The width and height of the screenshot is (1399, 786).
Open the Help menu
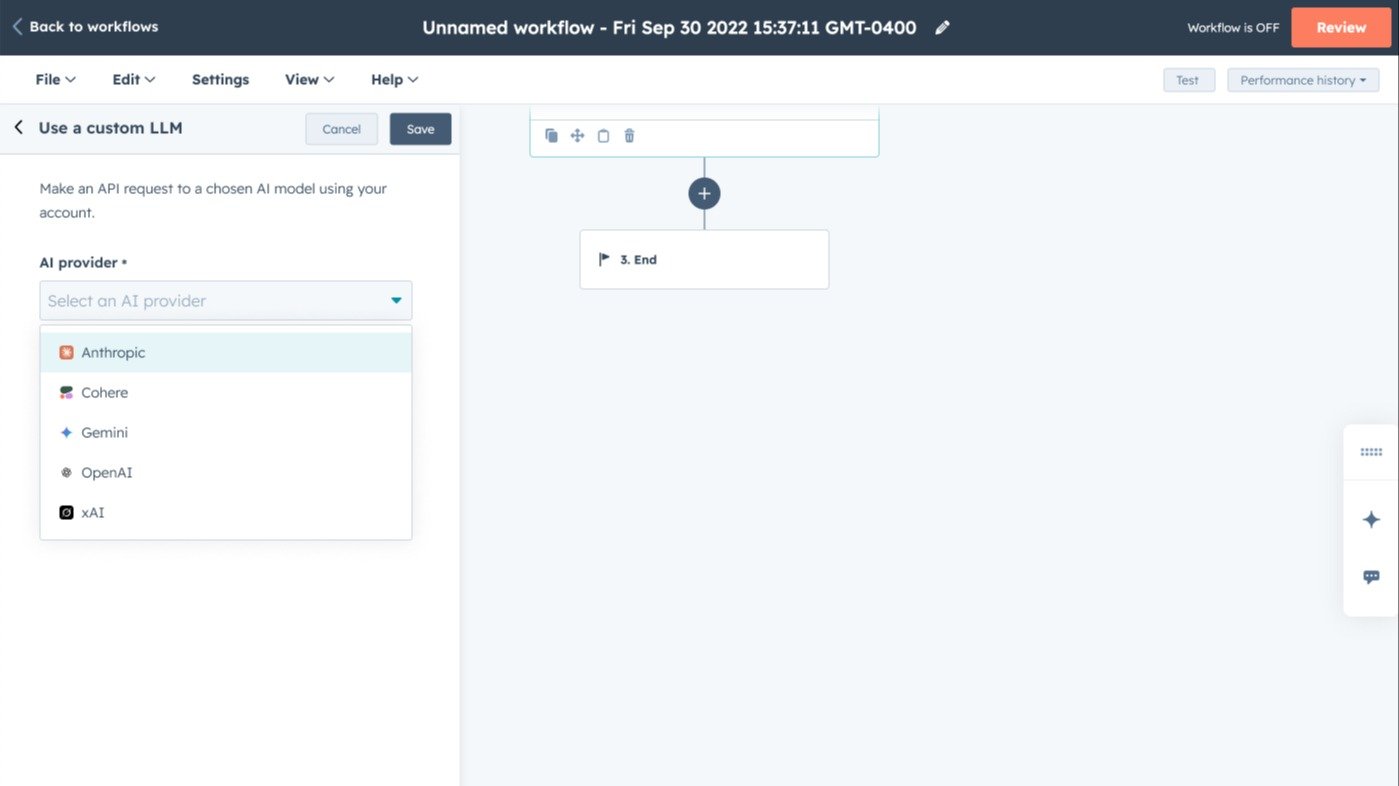[x=393, y=79]
